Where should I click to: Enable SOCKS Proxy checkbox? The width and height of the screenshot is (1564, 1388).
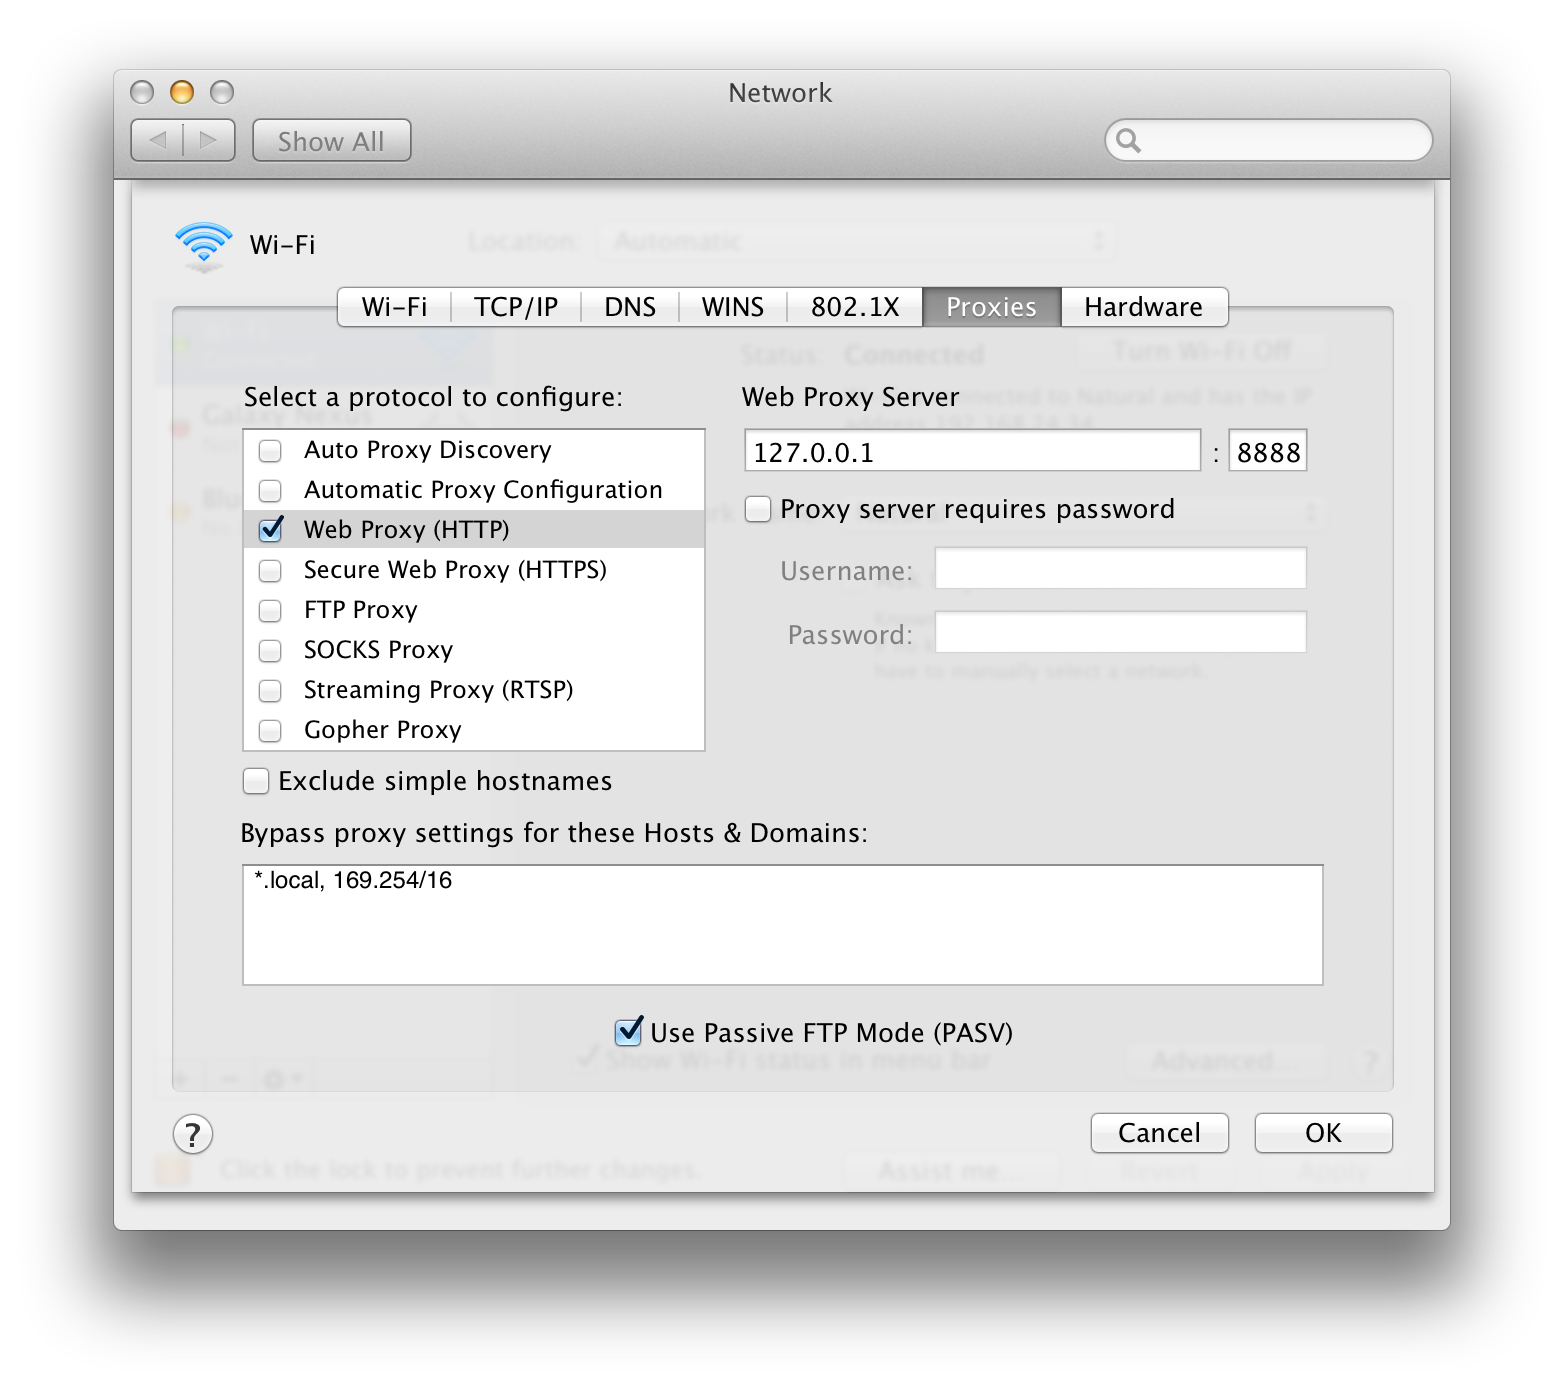point(270,651)
